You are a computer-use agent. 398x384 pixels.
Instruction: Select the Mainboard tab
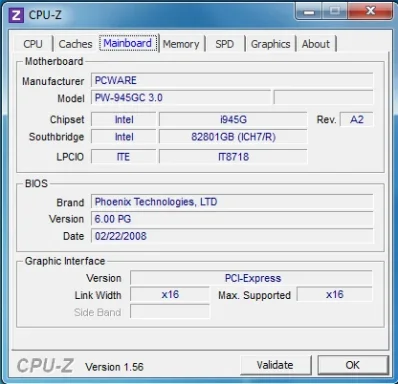point(128,43)
